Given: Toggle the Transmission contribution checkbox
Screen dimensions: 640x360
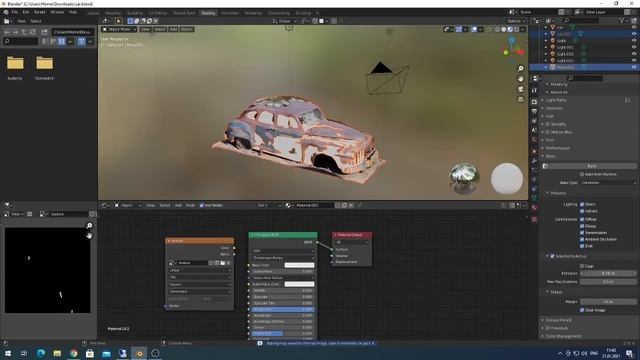Looking at the screenshot, I should tap(582, 233).
